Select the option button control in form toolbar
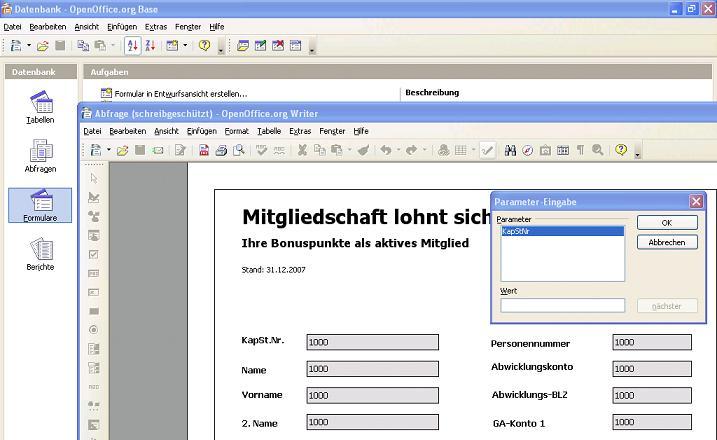717x440 pixels. click(x=94, y=330)
